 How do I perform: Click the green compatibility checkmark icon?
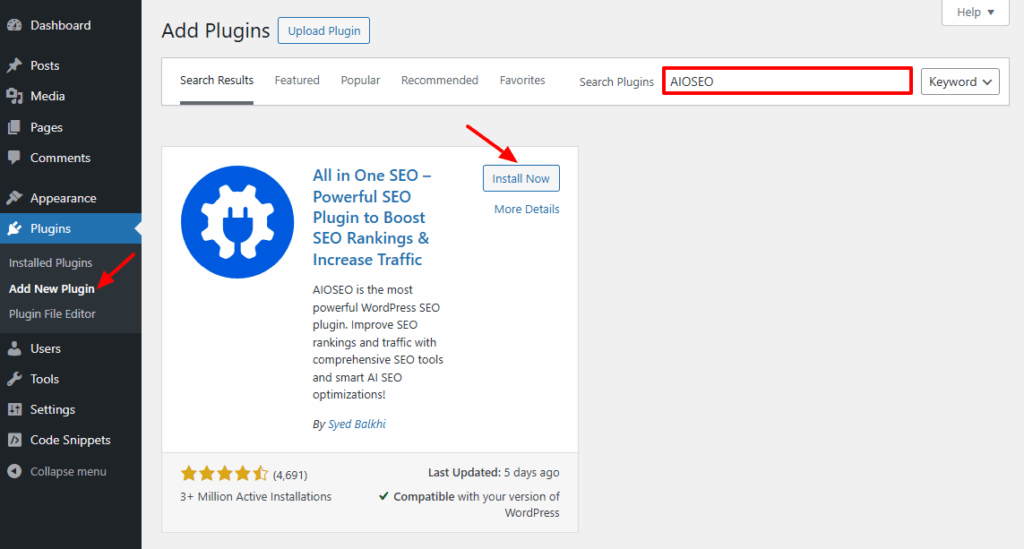pyautogui.click(x=384, y=496)
